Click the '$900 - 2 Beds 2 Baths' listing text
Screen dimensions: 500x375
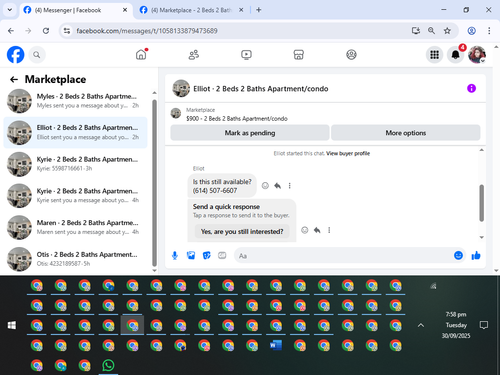(x=237, y=119)
